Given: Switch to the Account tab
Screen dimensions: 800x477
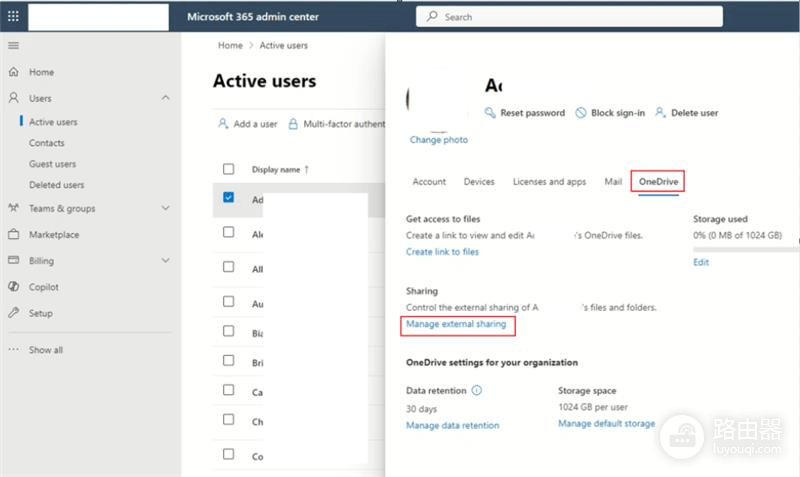Looking at the screenshot, I should point(429,182).
